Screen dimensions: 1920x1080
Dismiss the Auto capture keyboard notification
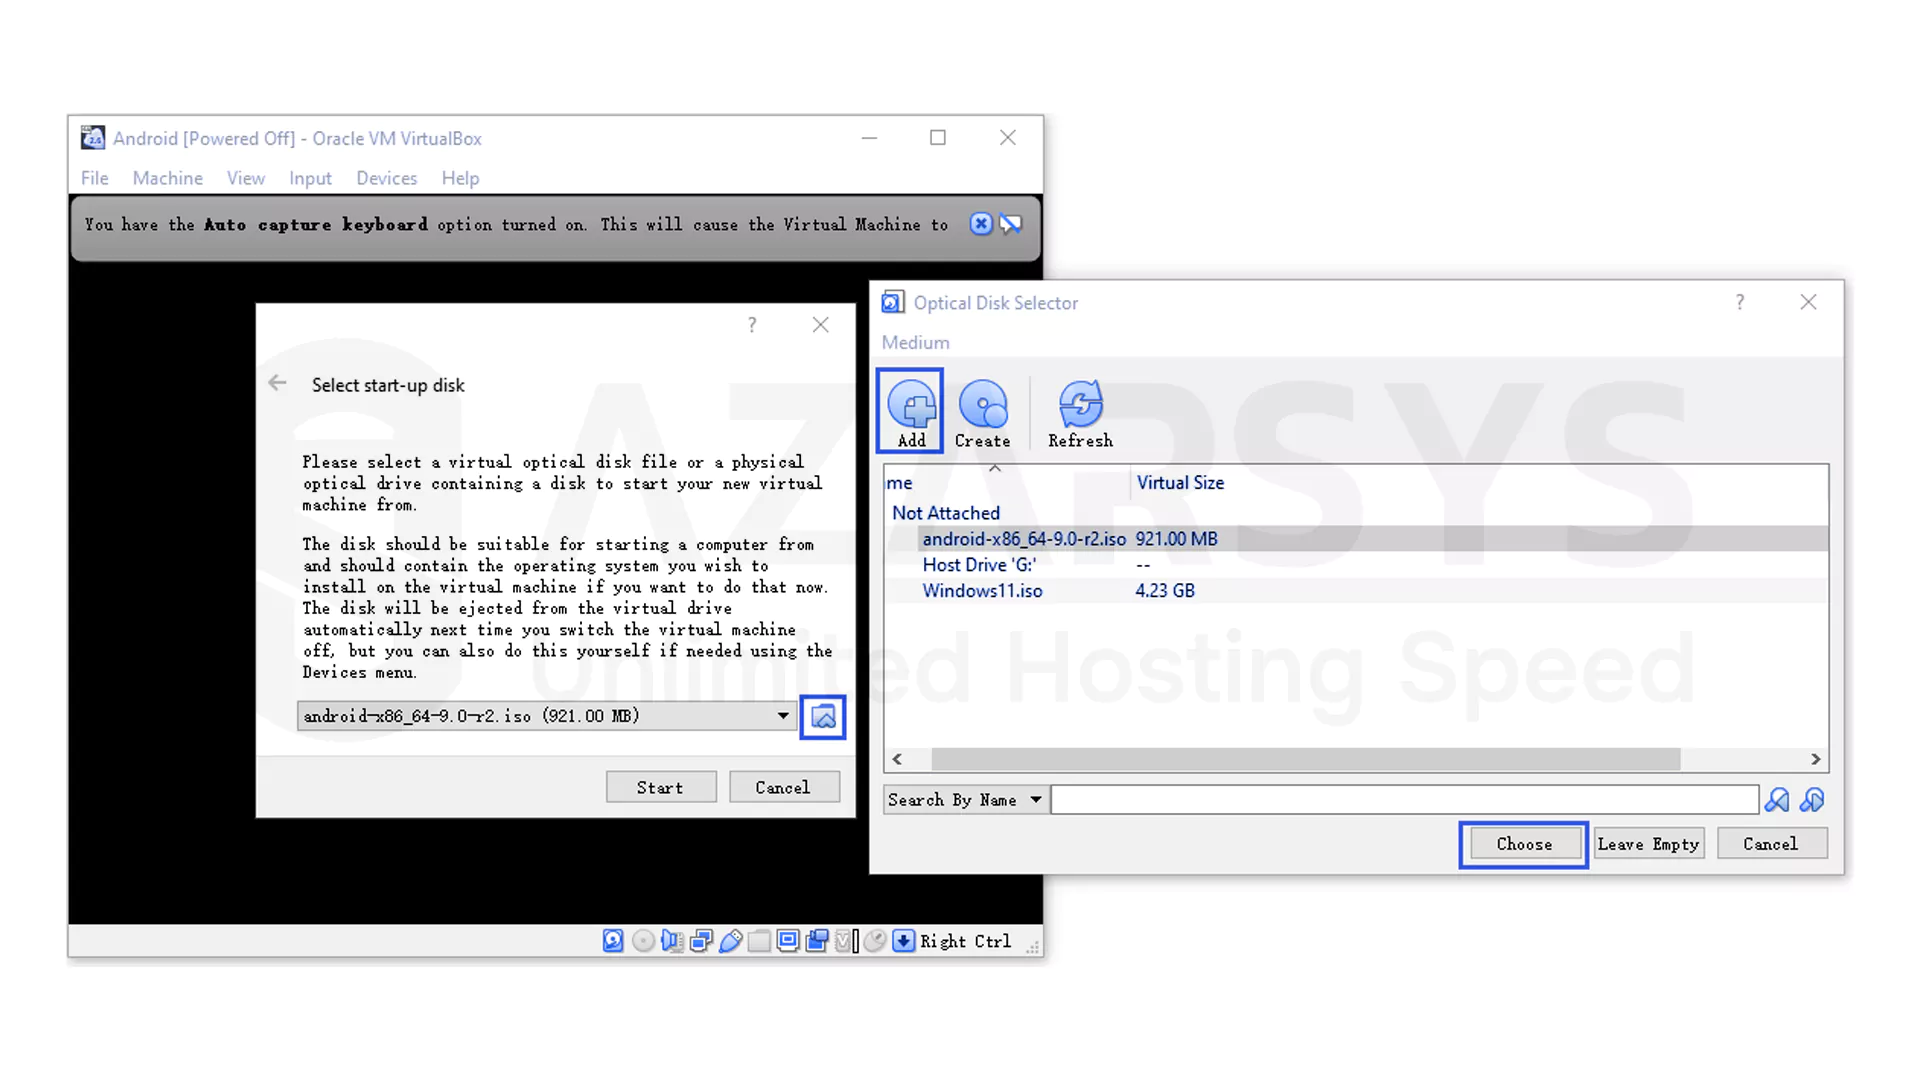[x=980, y=224]
